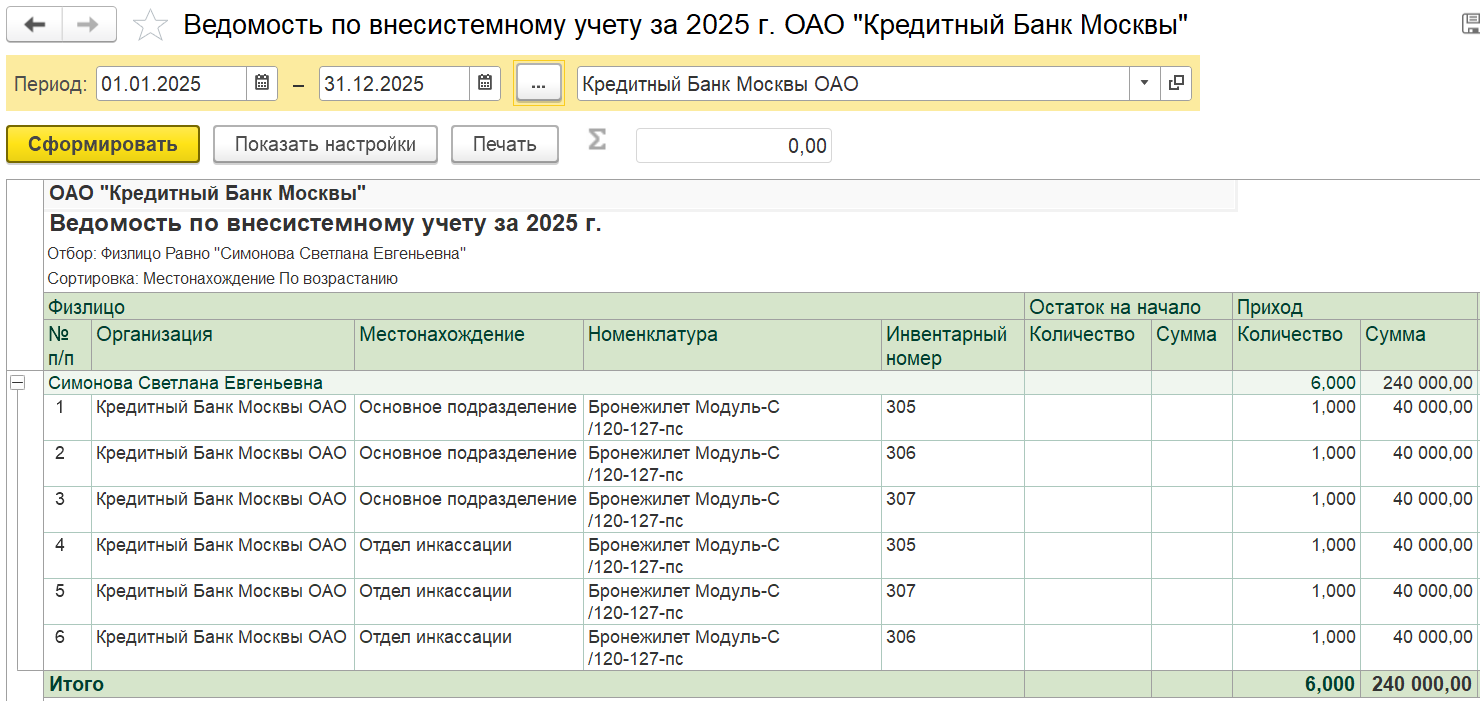Add report to favorites with star
This screenshot has height=701, width=1480.
coord(150,26)
